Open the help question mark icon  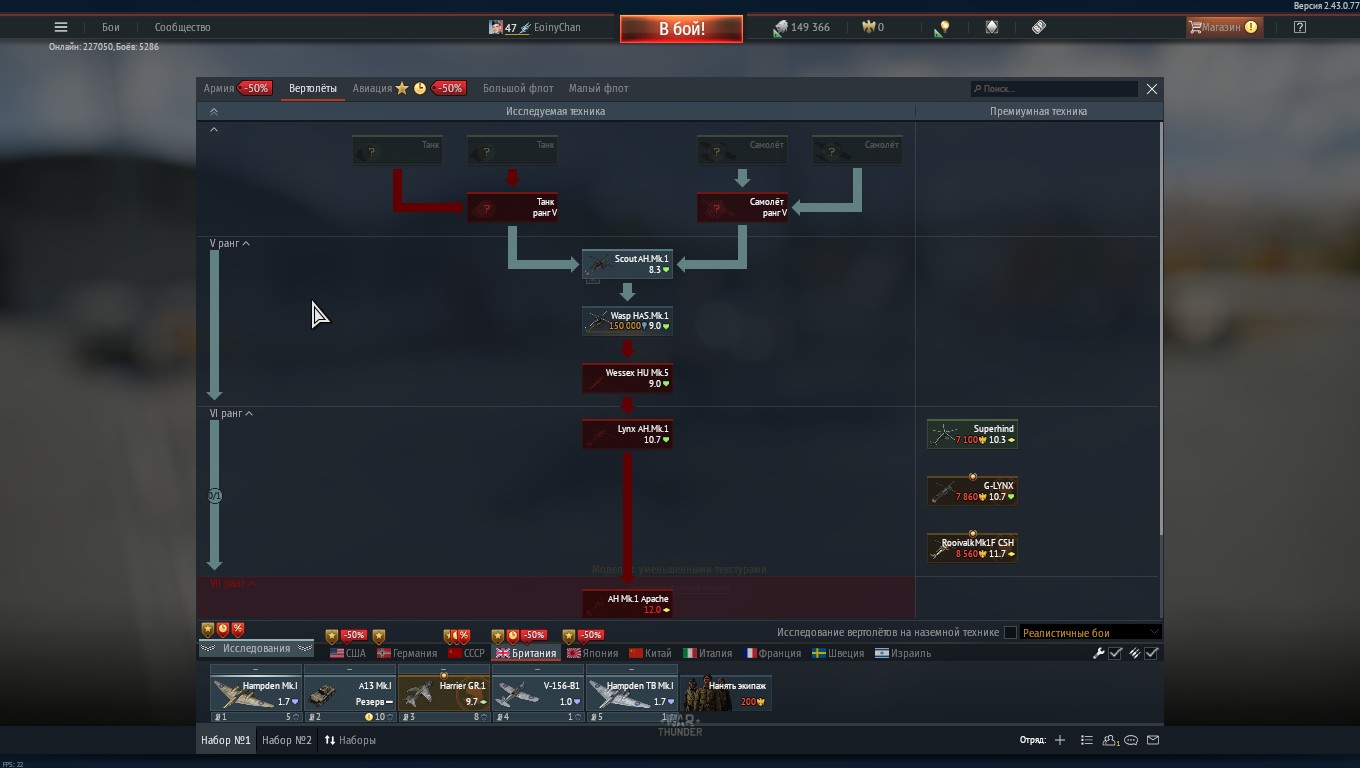tap(1299, 27)
